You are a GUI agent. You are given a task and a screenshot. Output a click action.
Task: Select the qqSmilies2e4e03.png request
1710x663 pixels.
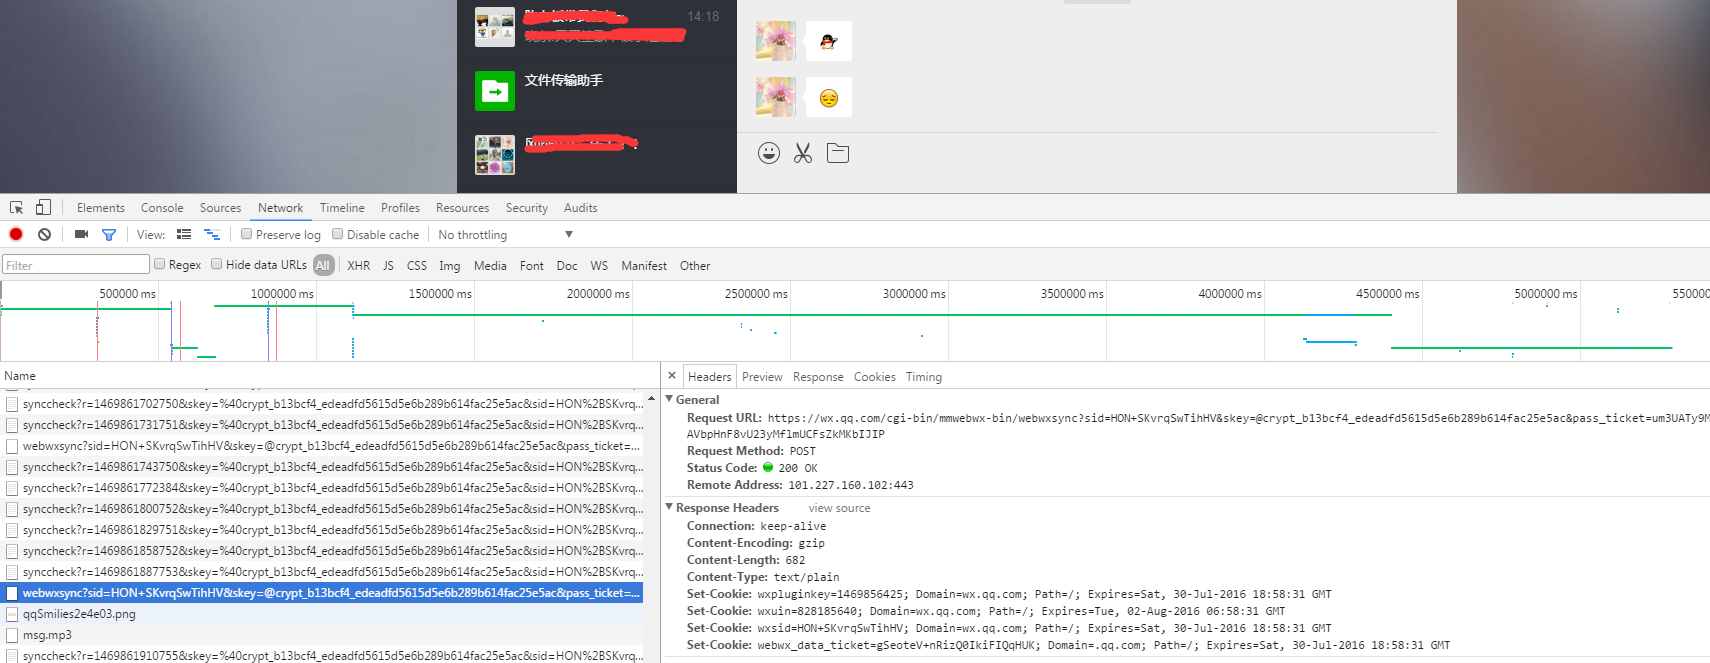click(x=322, y=614)
